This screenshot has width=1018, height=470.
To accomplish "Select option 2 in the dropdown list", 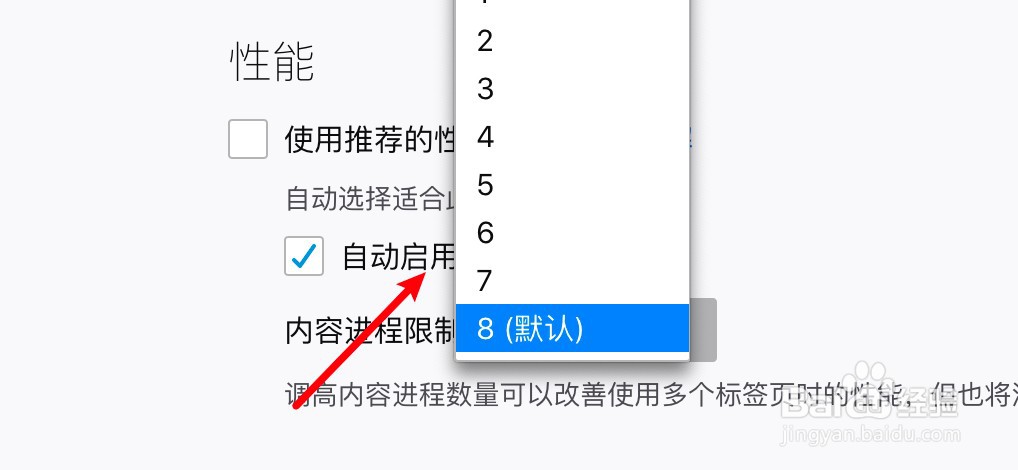I will (572, 42).
